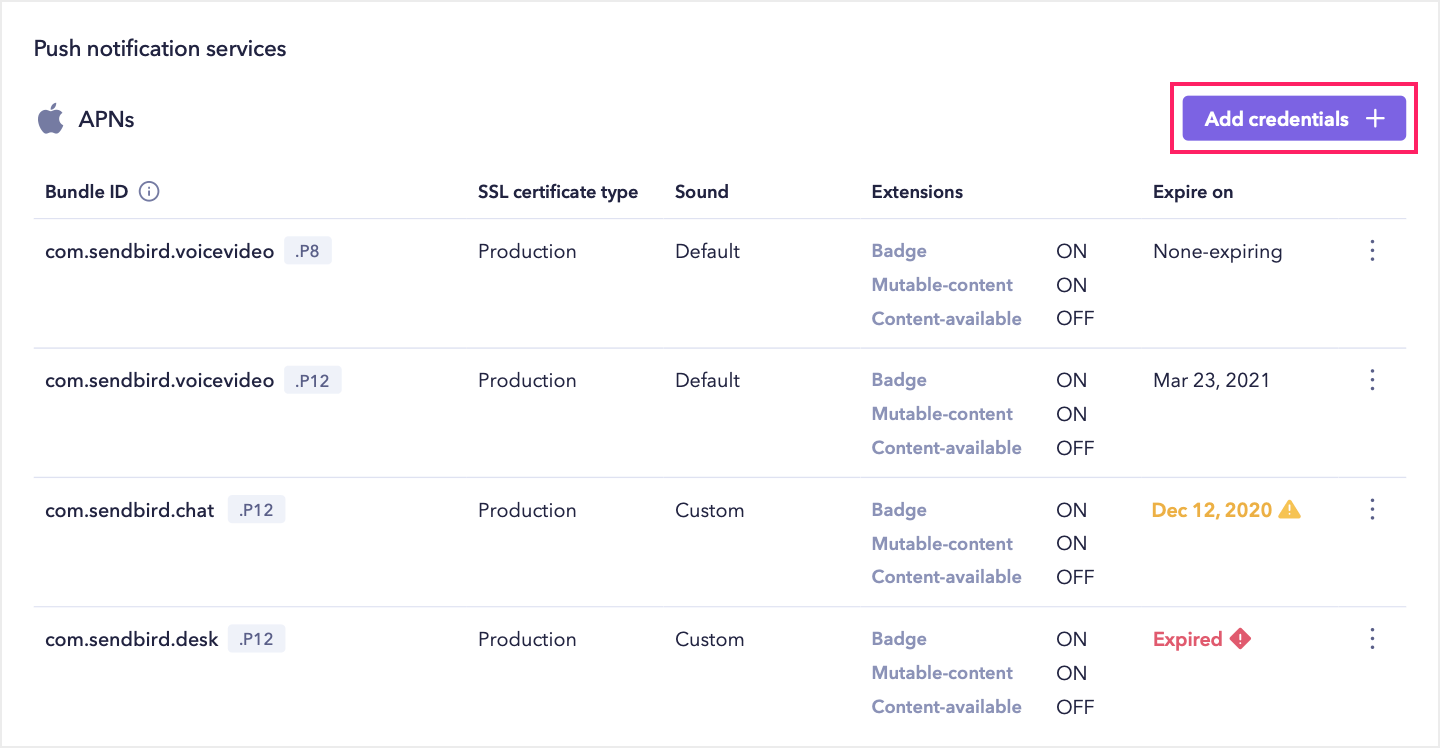Click the yellow warning triangle icon
Viewport: 1440px width, 748px height.
click(1290, 510)
